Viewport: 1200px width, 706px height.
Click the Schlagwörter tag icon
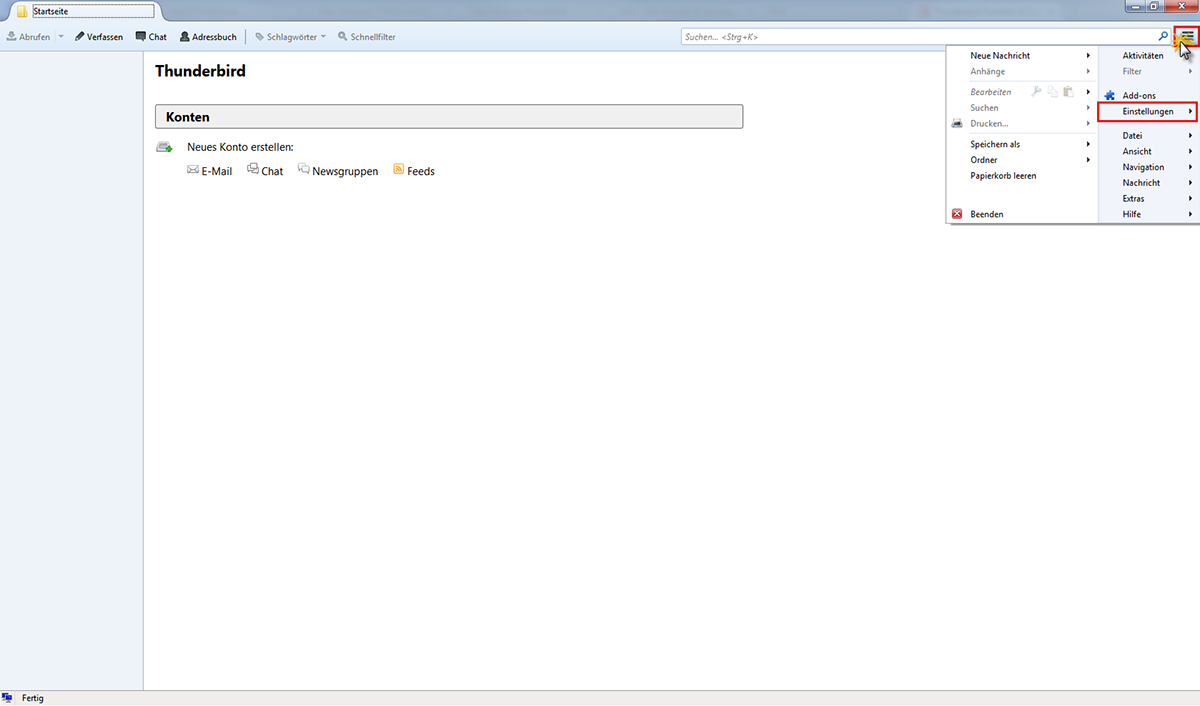(x=260, y=37)
